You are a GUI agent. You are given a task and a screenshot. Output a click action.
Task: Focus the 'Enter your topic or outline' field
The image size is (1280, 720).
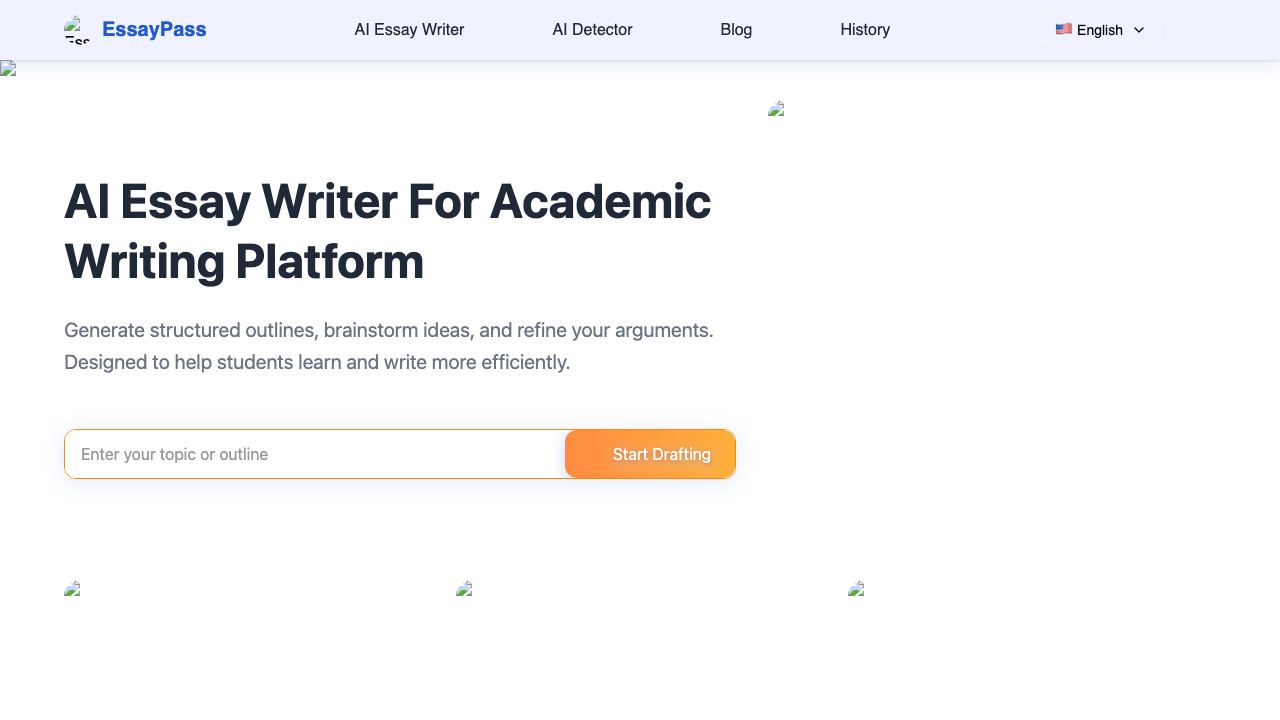pyautogui.click(x=315, y=454)
